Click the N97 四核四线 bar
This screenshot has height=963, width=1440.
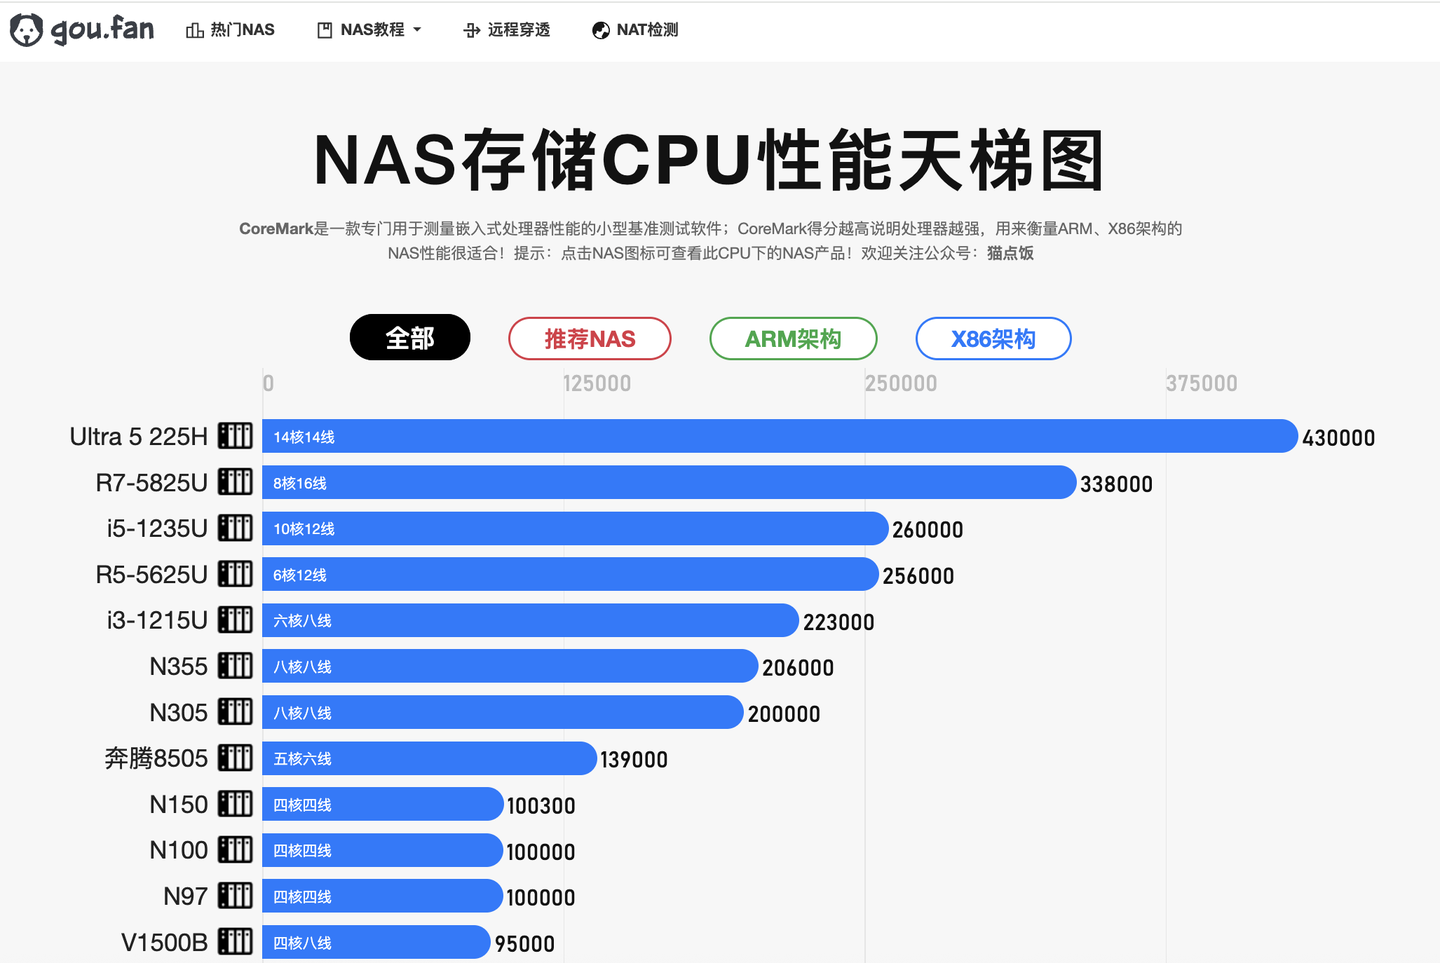click(382, 896)
